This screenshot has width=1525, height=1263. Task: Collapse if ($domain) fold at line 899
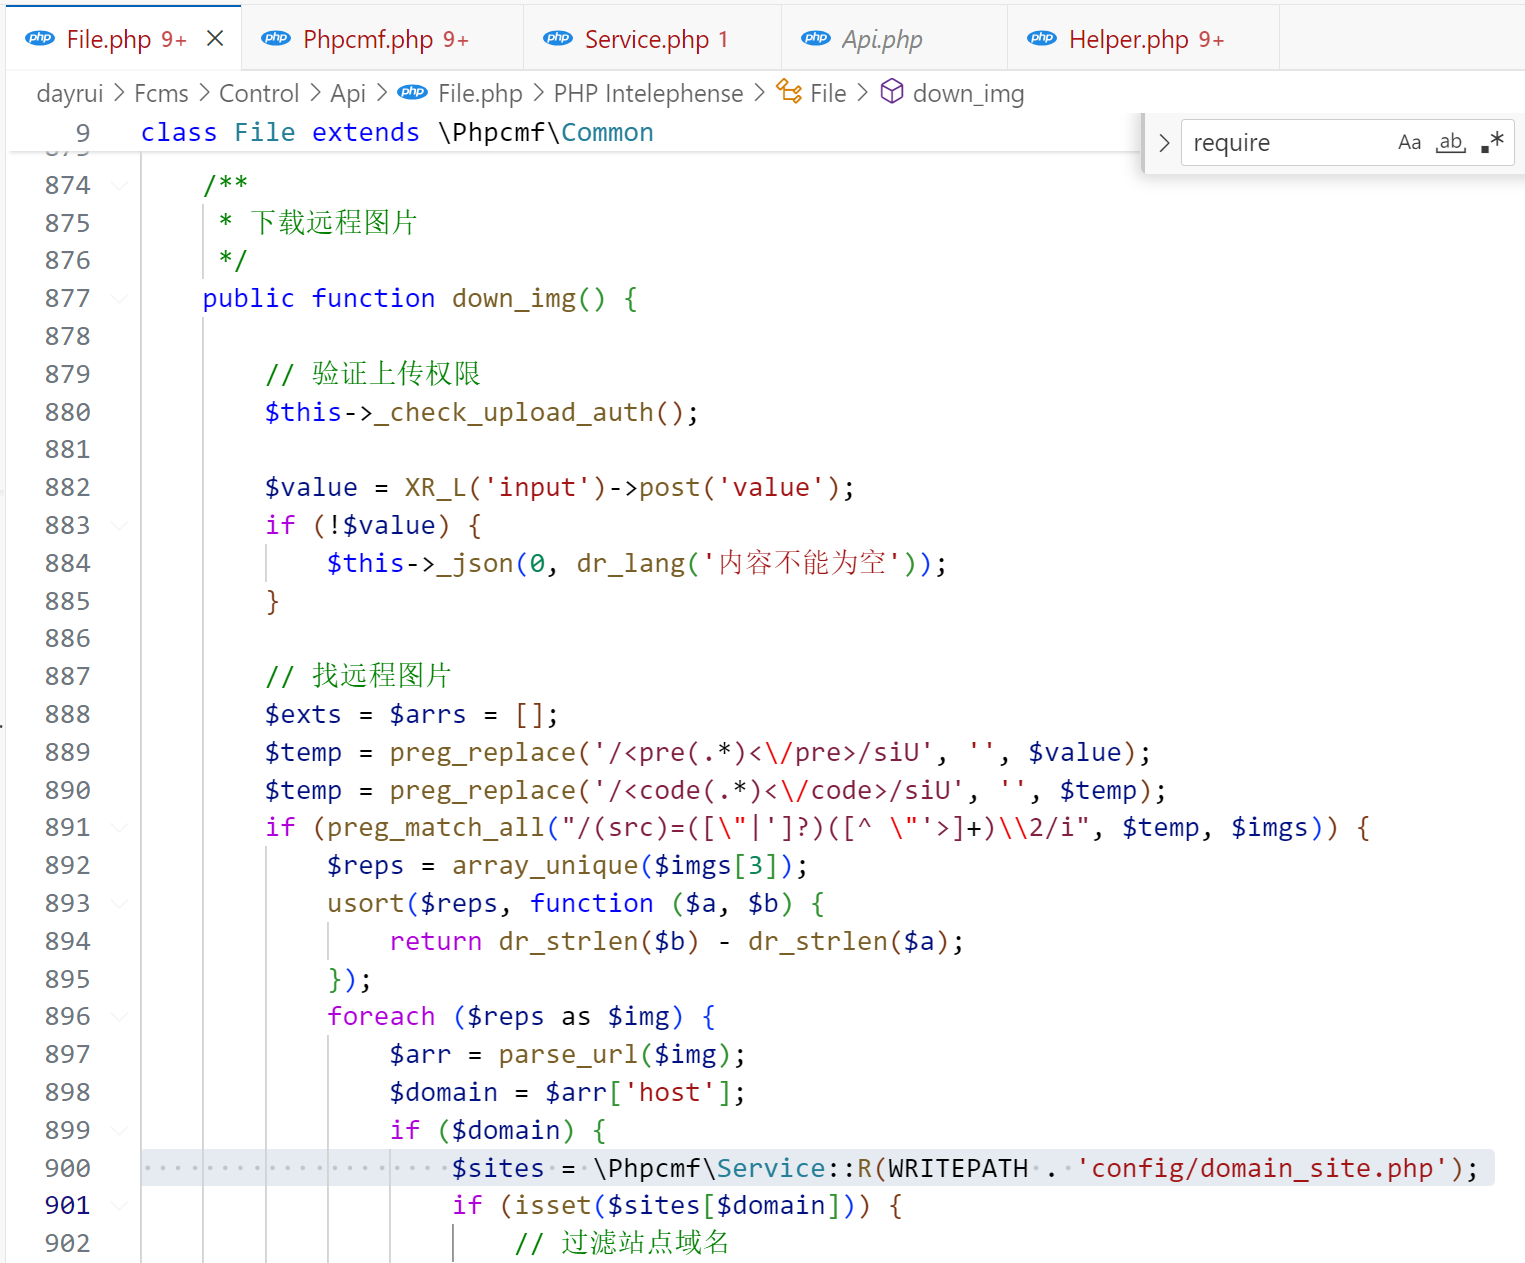pos(120,1130)
